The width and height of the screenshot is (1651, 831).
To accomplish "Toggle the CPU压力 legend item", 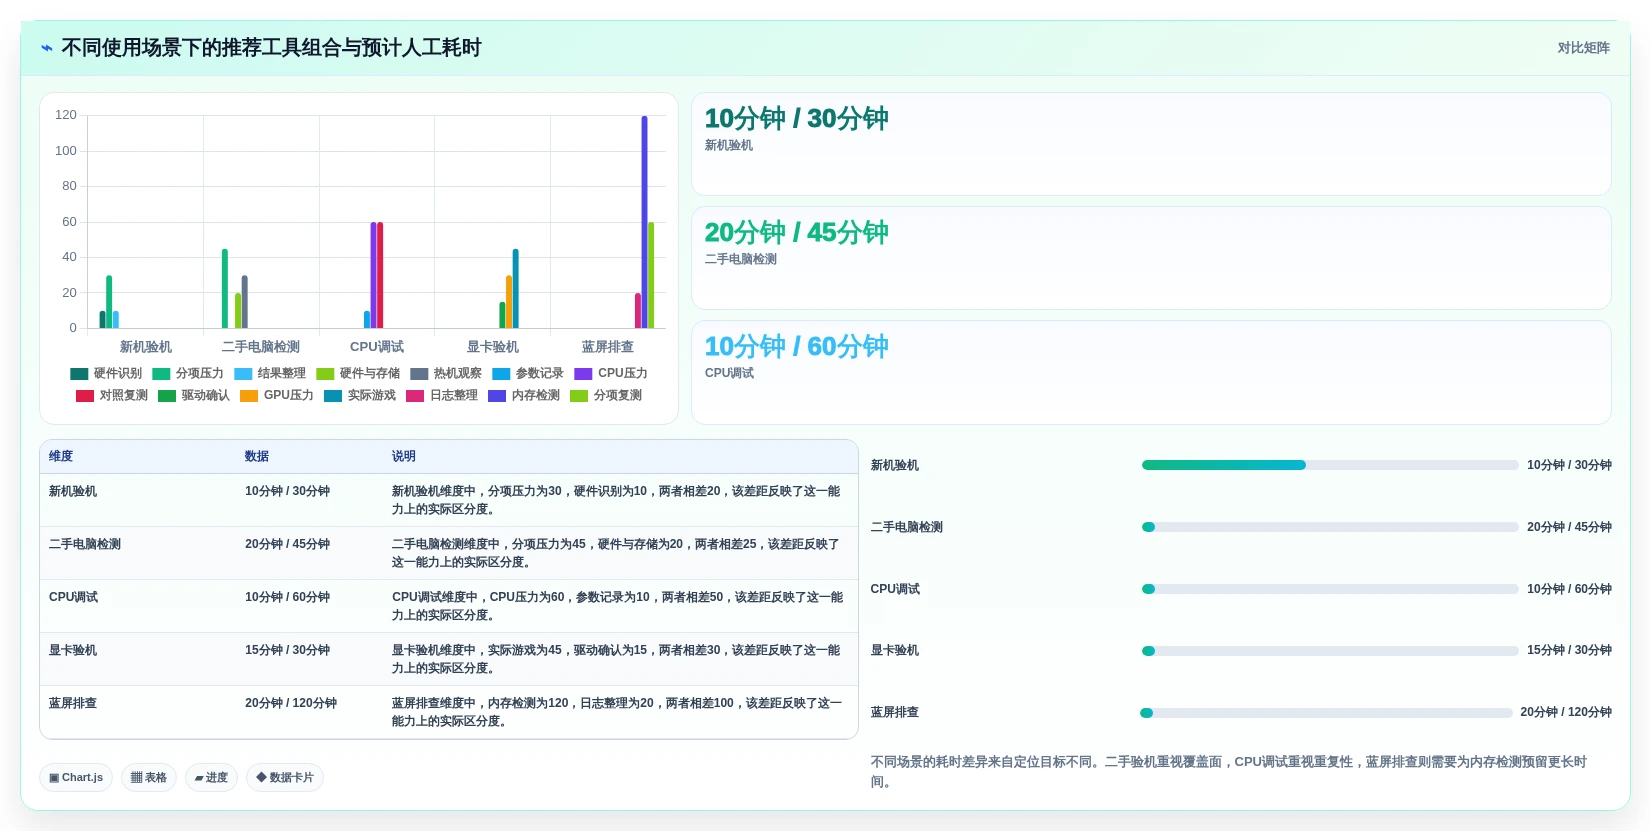I will [x=611, y=374].
